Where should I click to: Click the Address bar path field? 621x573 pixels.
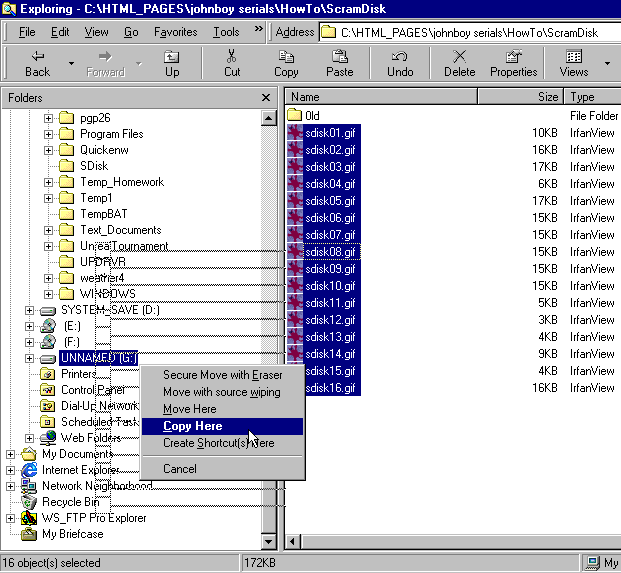[x=470, y=33]
